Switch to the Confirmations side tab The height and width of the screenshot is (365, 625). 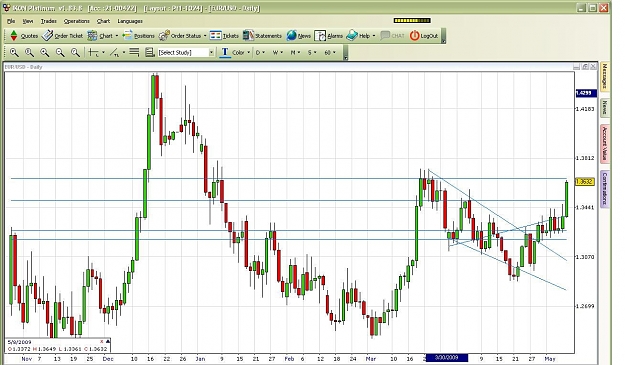click(x=605, y=188)
